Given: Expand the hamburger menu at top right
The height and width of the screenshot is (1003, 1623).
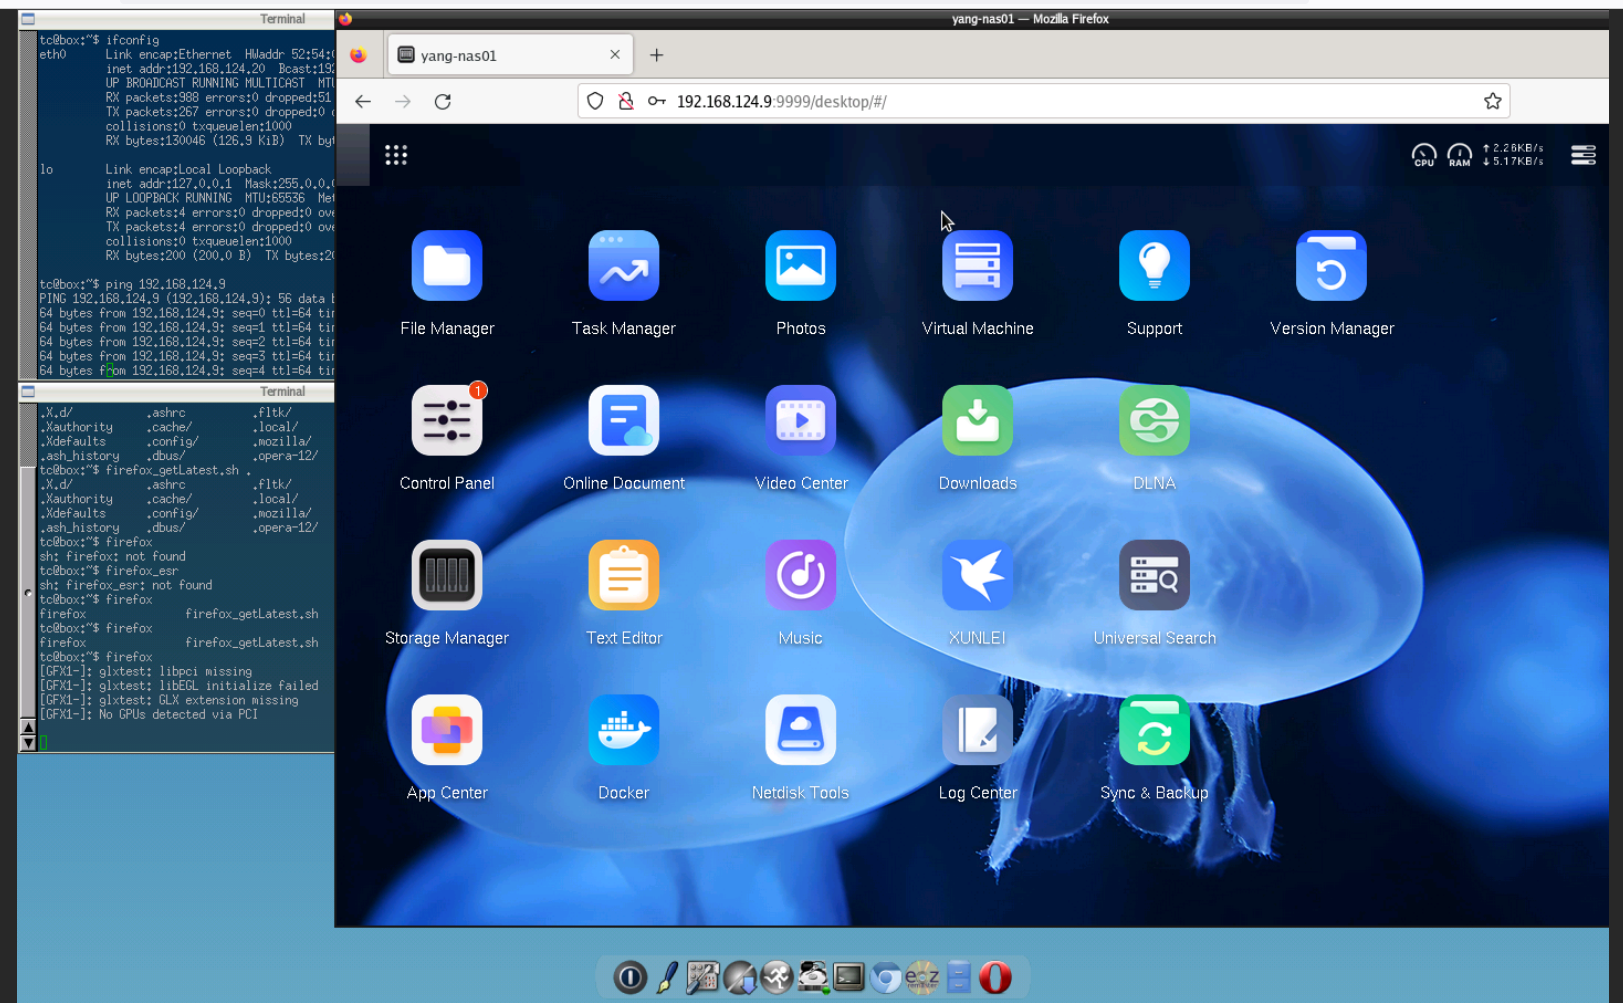Looking at the screenshot, I should point(1583,155).
